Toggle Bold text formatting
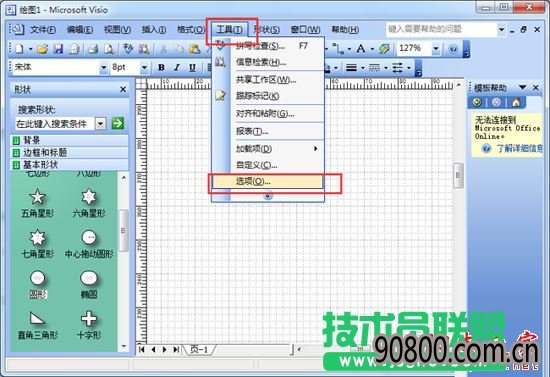Screen dimensions: 550x377 (161, 67)
